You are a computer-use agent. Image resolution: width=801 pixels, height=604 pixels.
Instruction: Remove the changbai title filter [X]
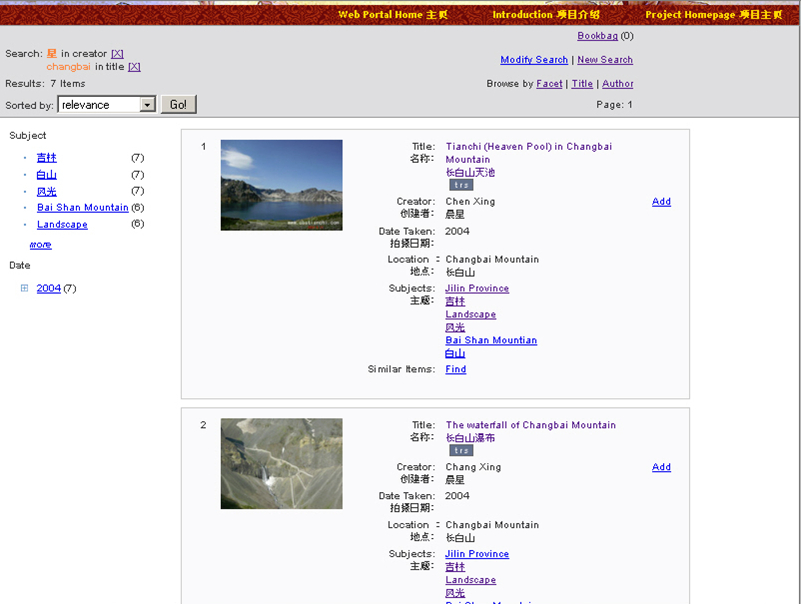(134, 67)
